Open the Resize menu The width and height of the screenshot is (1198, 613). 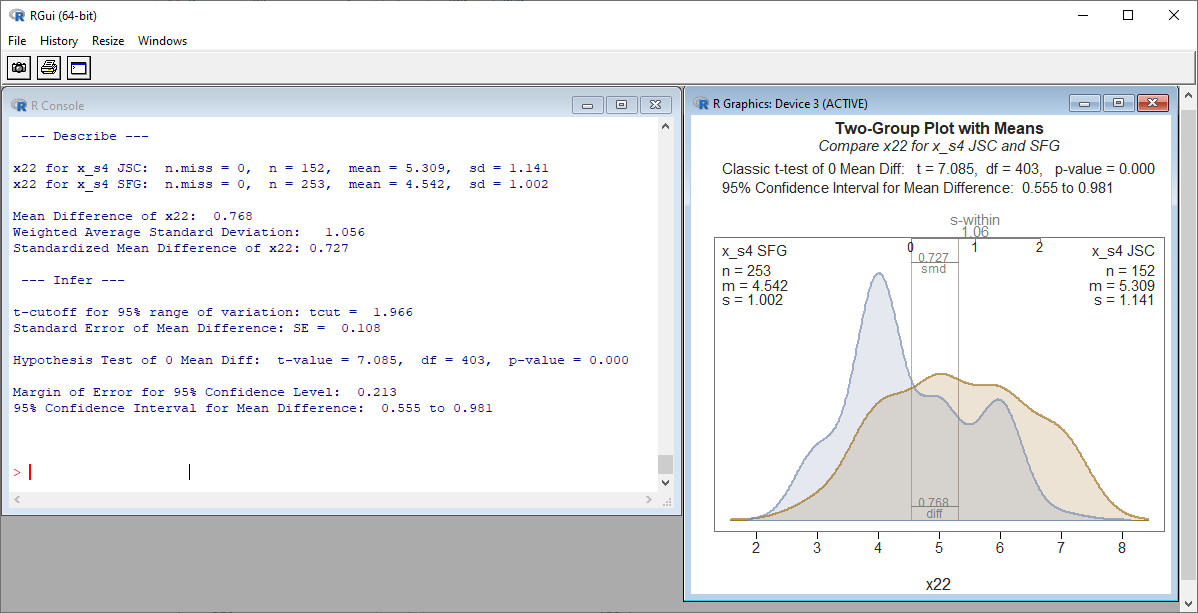point(107,41)
